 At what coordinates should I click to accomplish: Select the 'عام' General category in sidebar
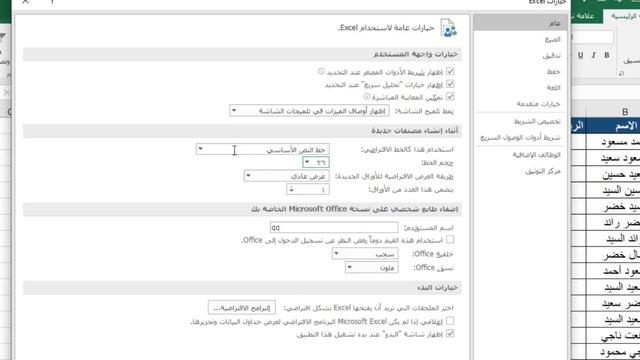pos(520,23)
